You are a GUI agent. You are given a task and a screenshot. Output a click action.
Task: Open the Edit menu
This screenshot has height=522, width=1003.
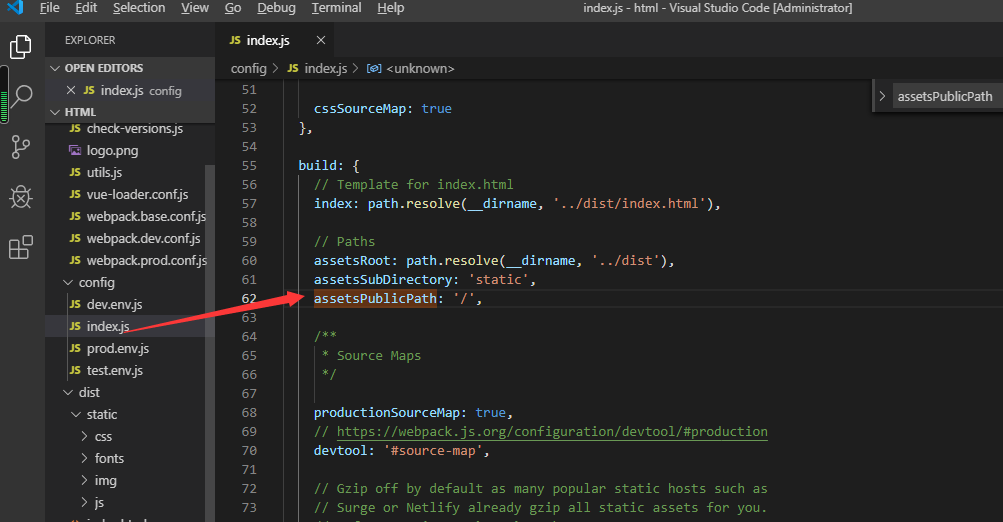(x=86, y=8)
